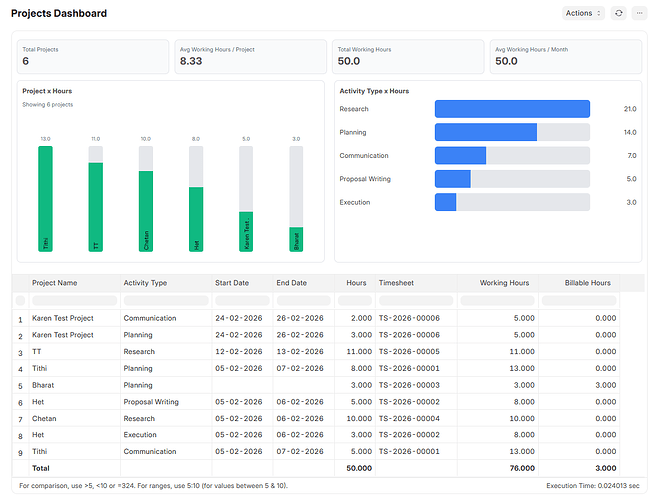Click the Activity Type filter field
Image resolution: width=659 pixels, height=500 pixels.
point(165,300)
